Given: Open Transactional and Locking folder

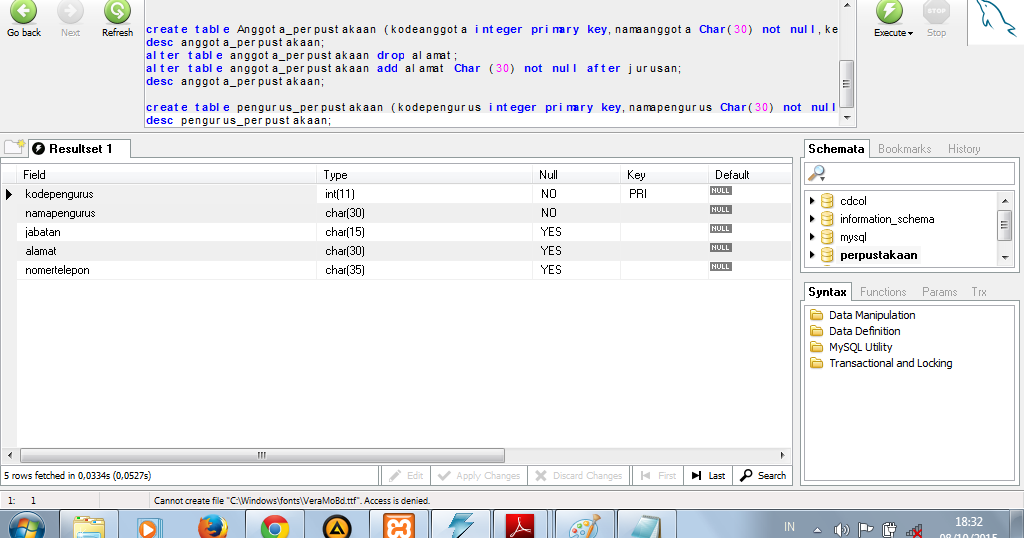Looking at the screenshot, I should 881,363.
